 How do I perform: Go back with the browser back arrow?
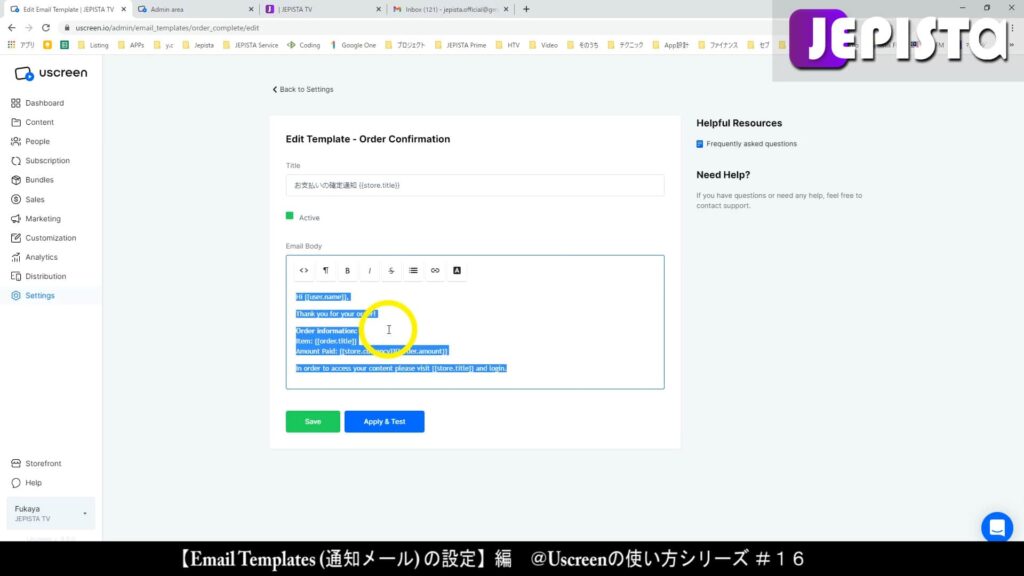tap(12, 28)
